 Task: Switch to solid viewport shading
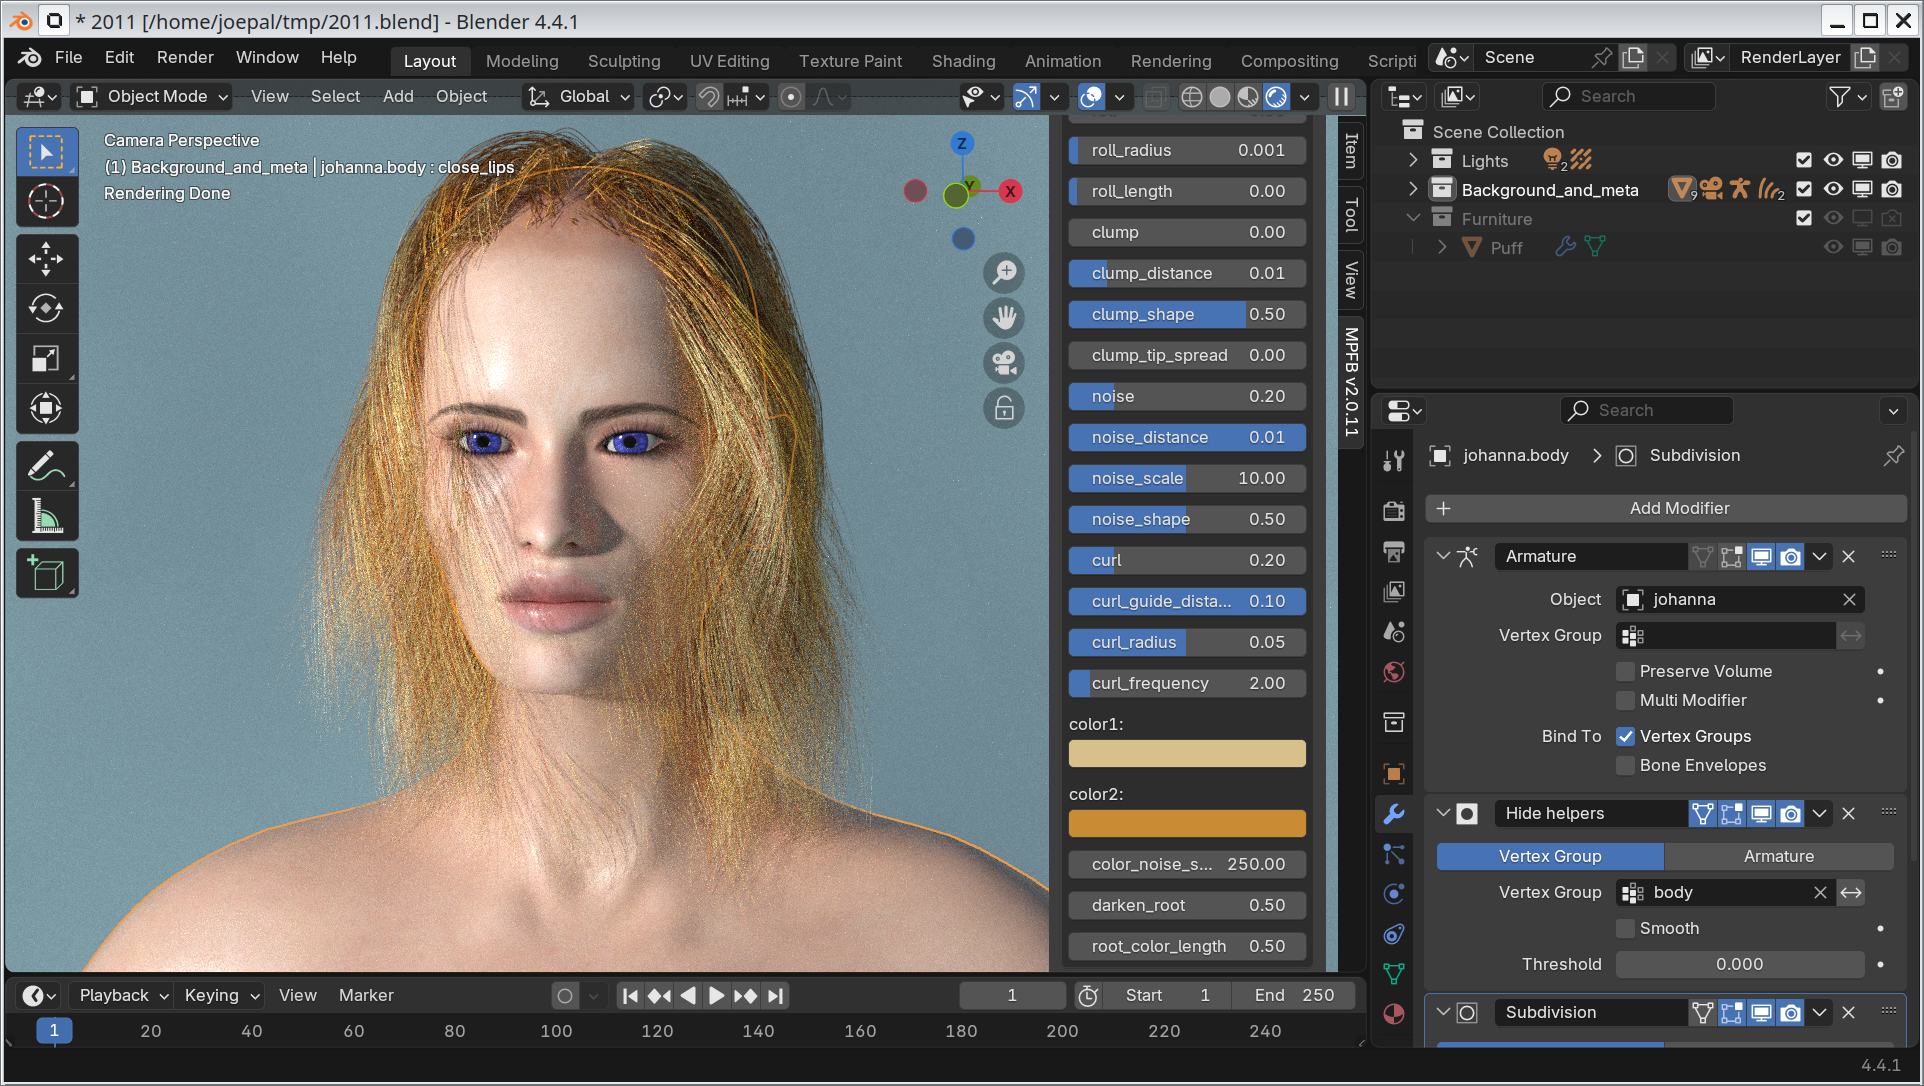(x=1220, y=97)
